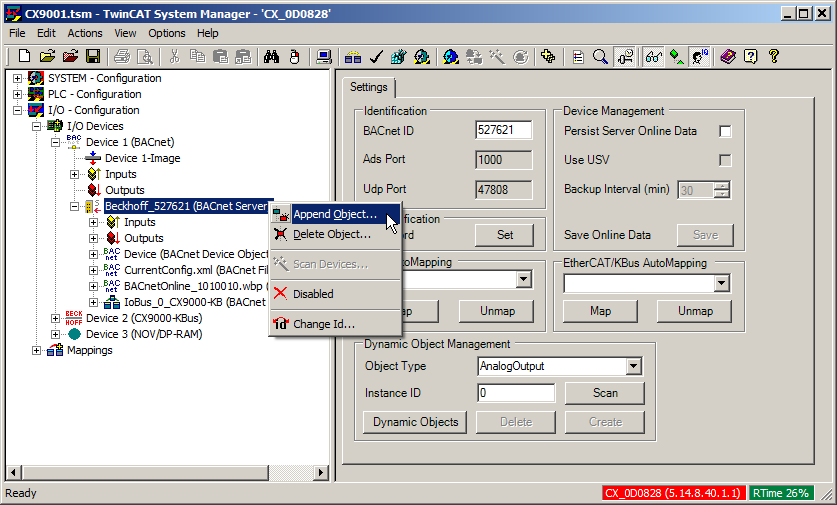Expand the PLC - Configuration node

18,94
